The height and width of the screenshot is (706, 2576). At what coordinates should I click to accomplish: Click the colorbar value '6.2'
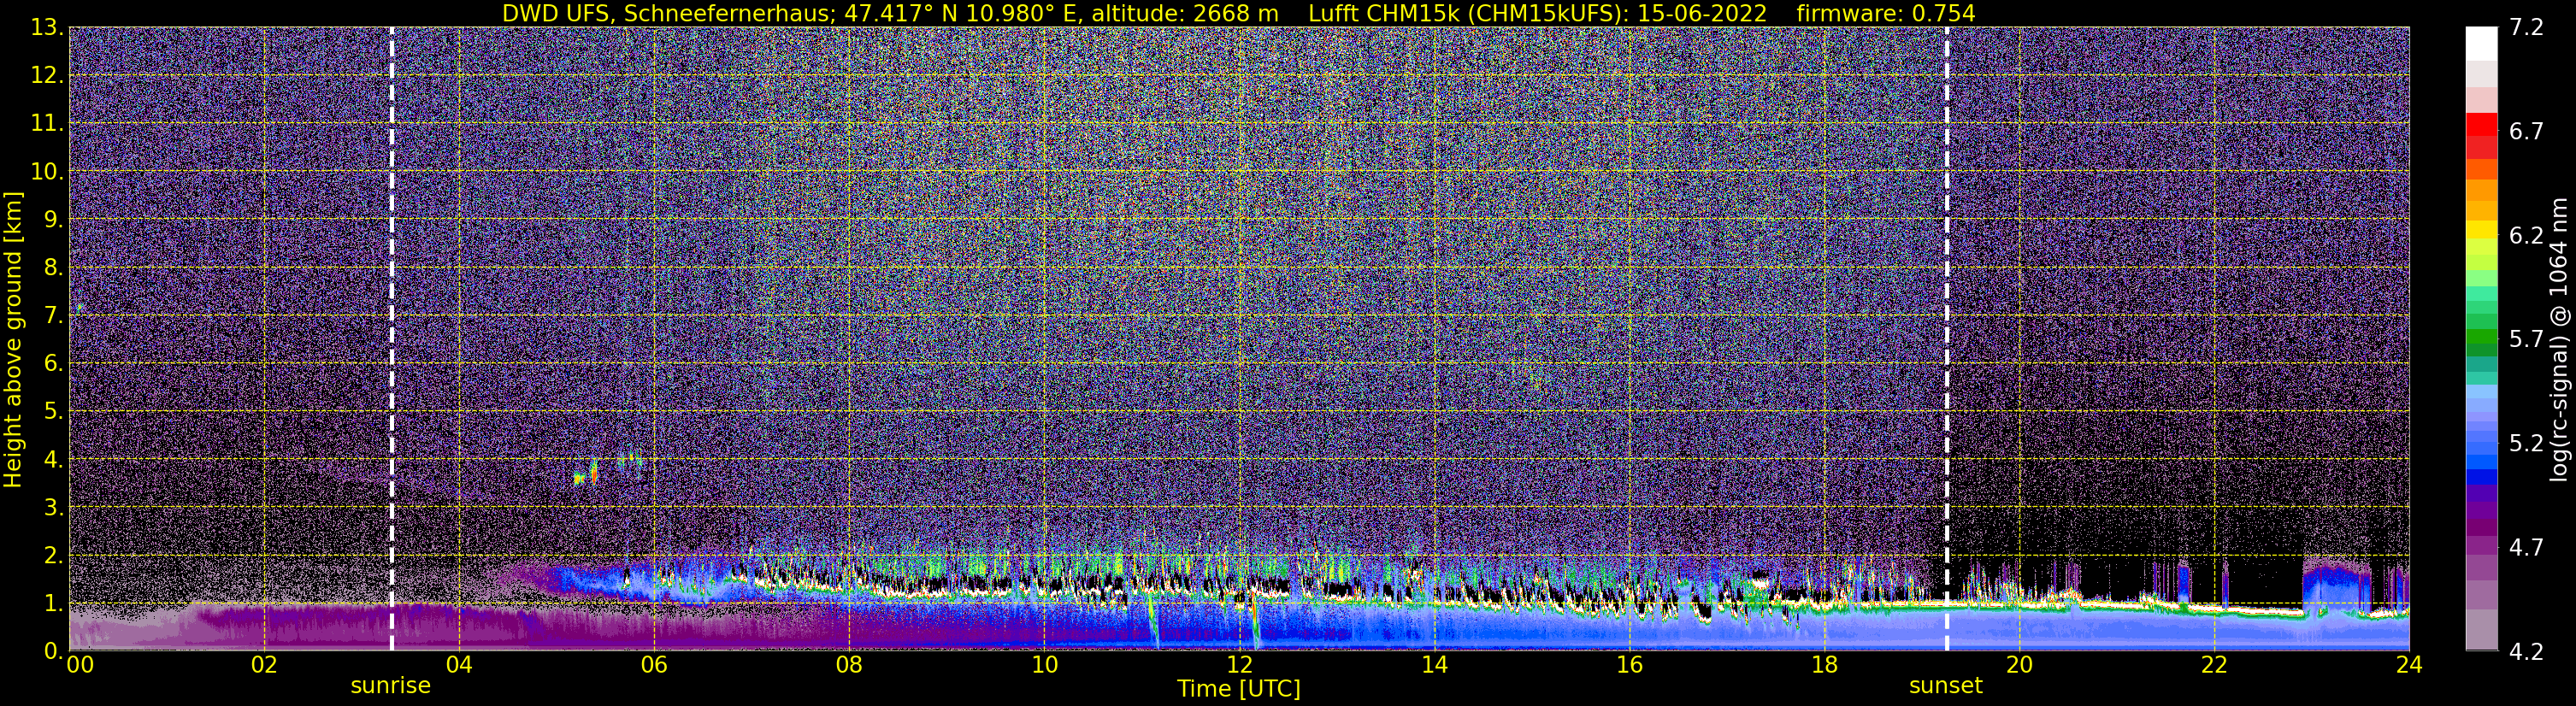[2526, 236]
